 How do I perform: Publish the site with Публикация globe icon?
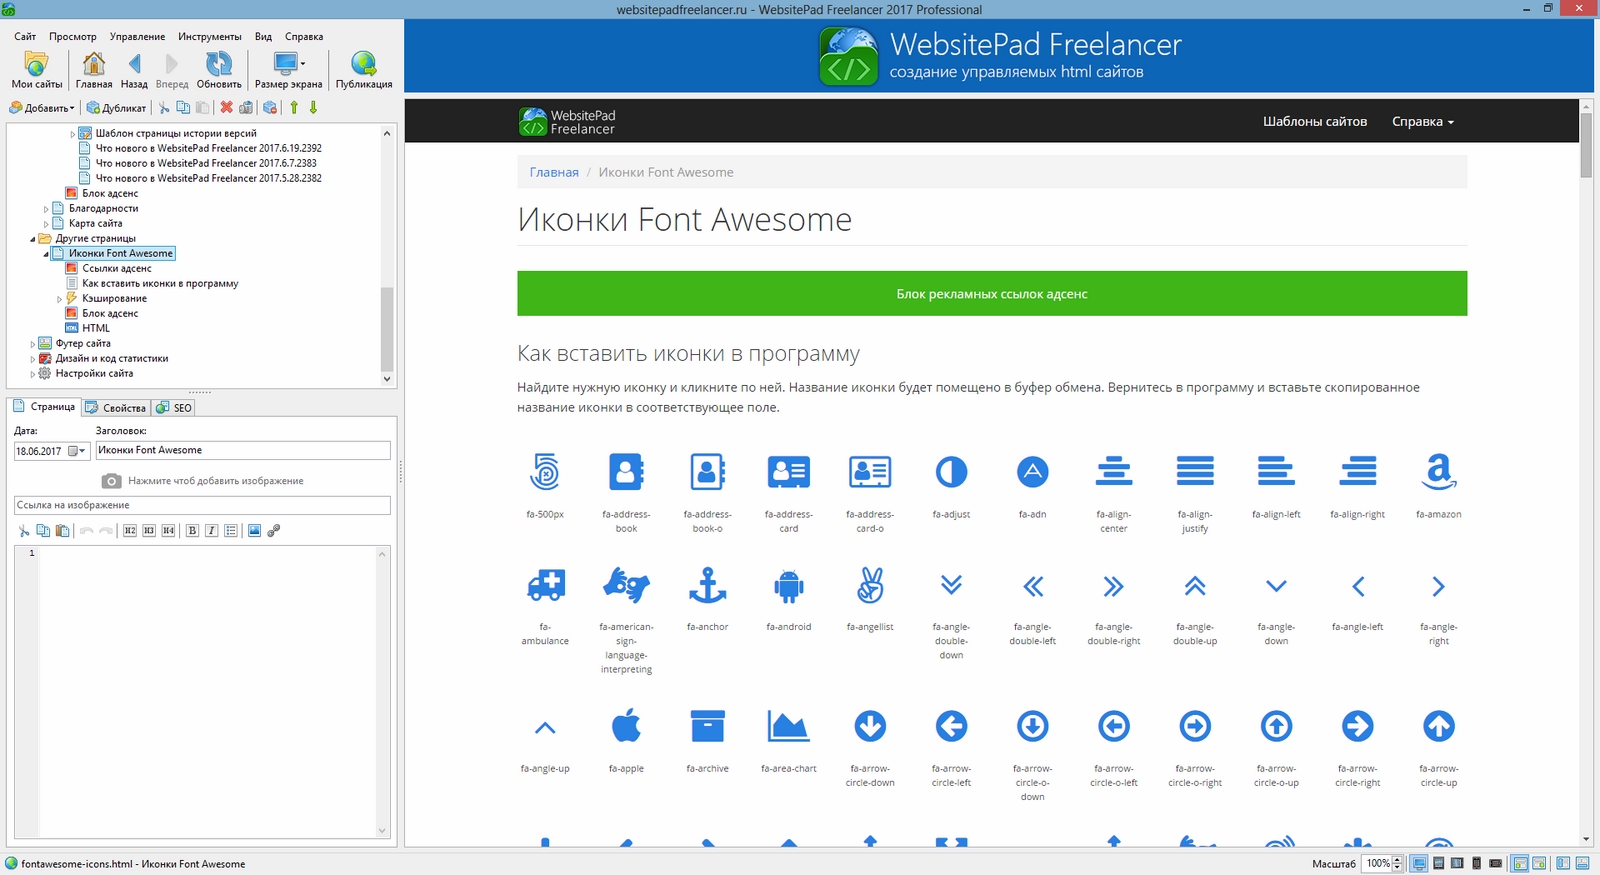point(364,70)
